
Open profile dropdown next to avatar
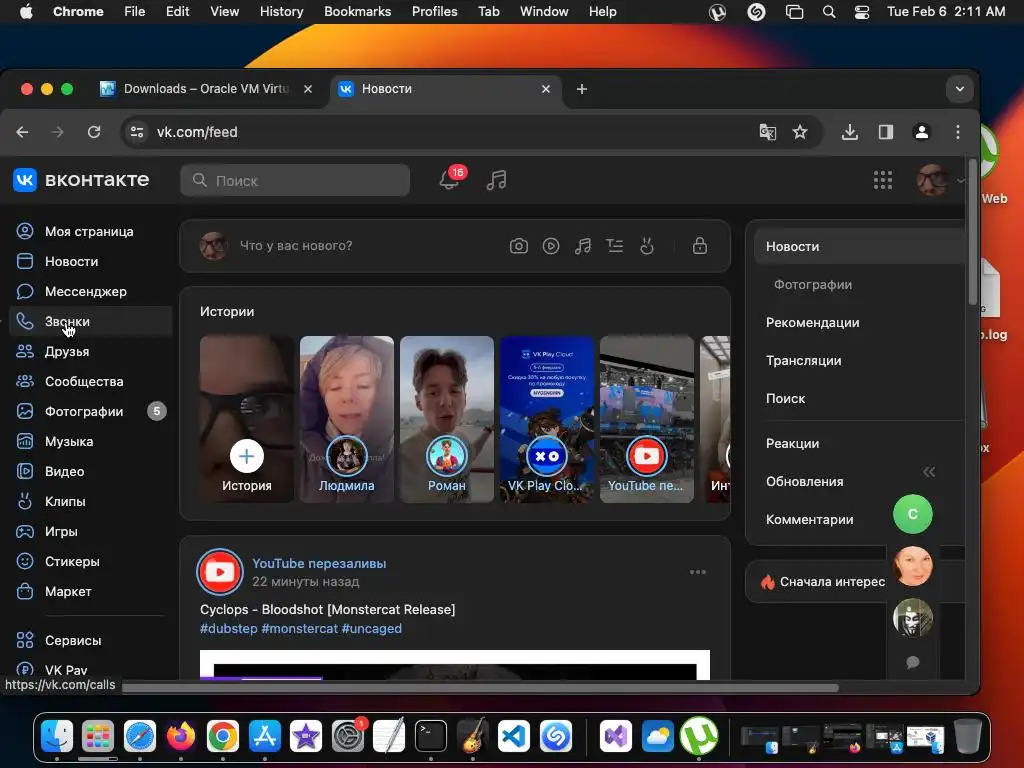960,180
